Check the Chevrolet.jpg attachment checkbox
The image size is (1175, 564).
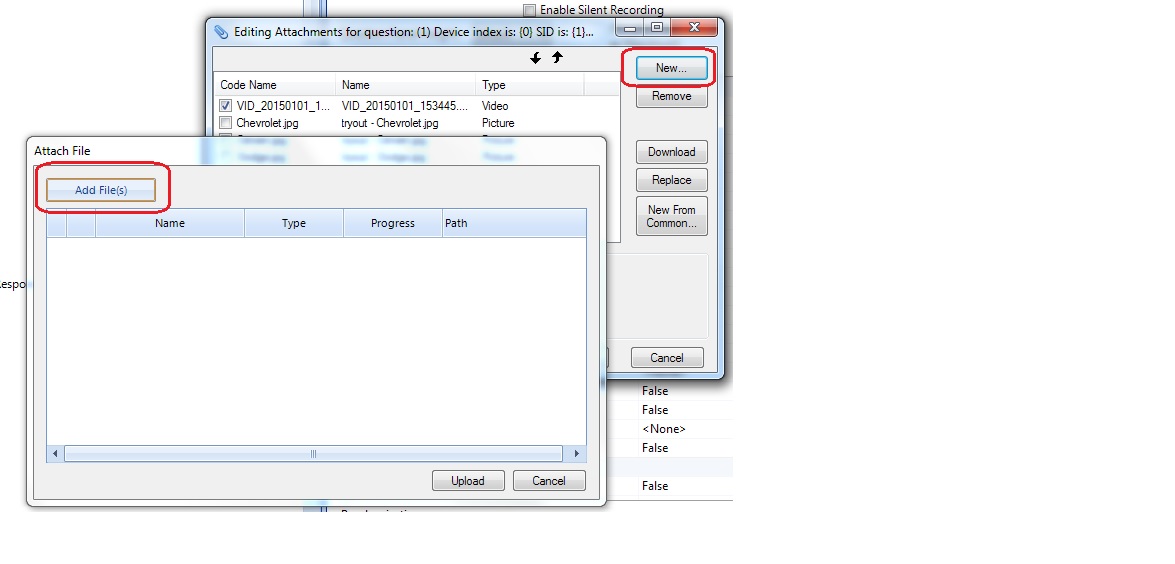coord(226,123)
